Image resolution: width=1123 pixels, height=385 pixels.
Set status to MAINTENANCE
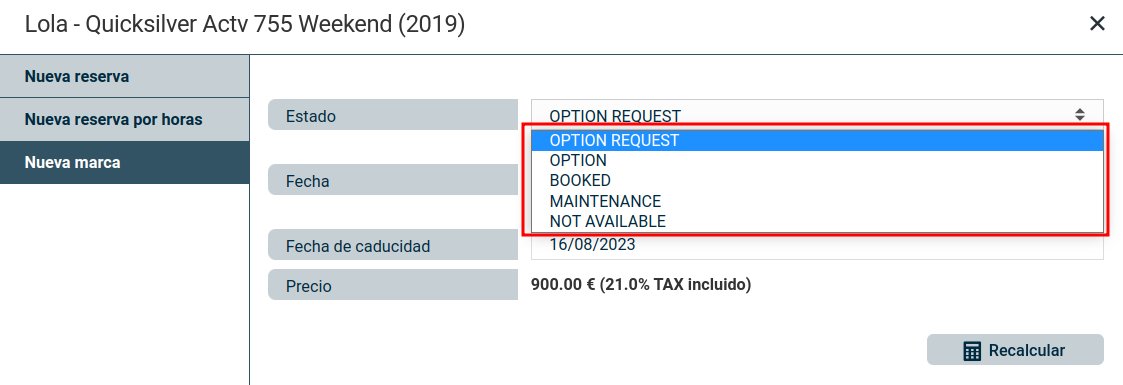[817, 201]
